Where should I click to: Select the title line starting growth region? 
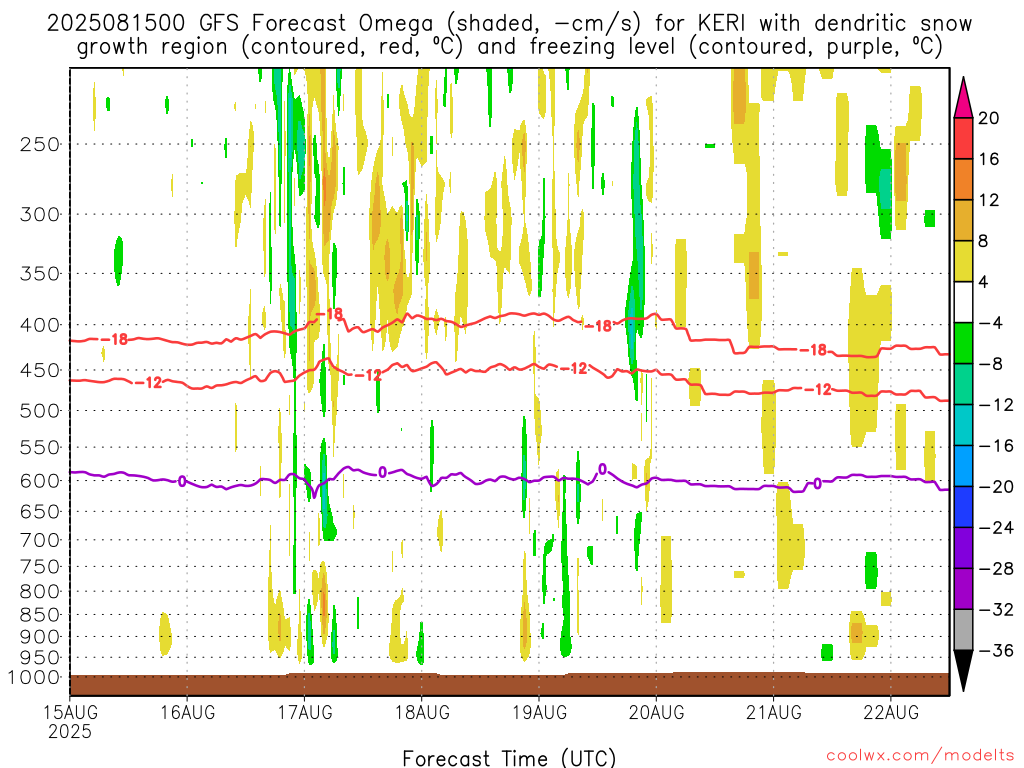[509, 47]
